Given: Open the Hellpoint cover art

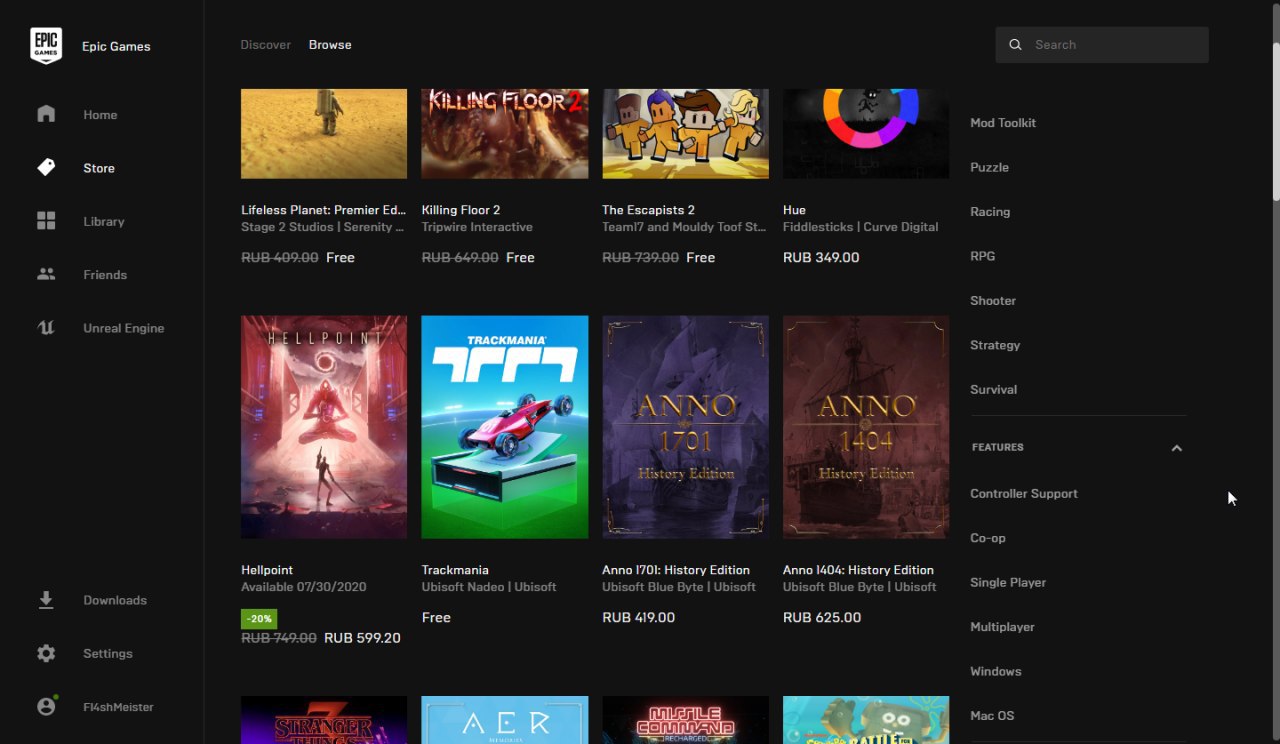Looking at the screenshot, I should [x=324, y=427].
